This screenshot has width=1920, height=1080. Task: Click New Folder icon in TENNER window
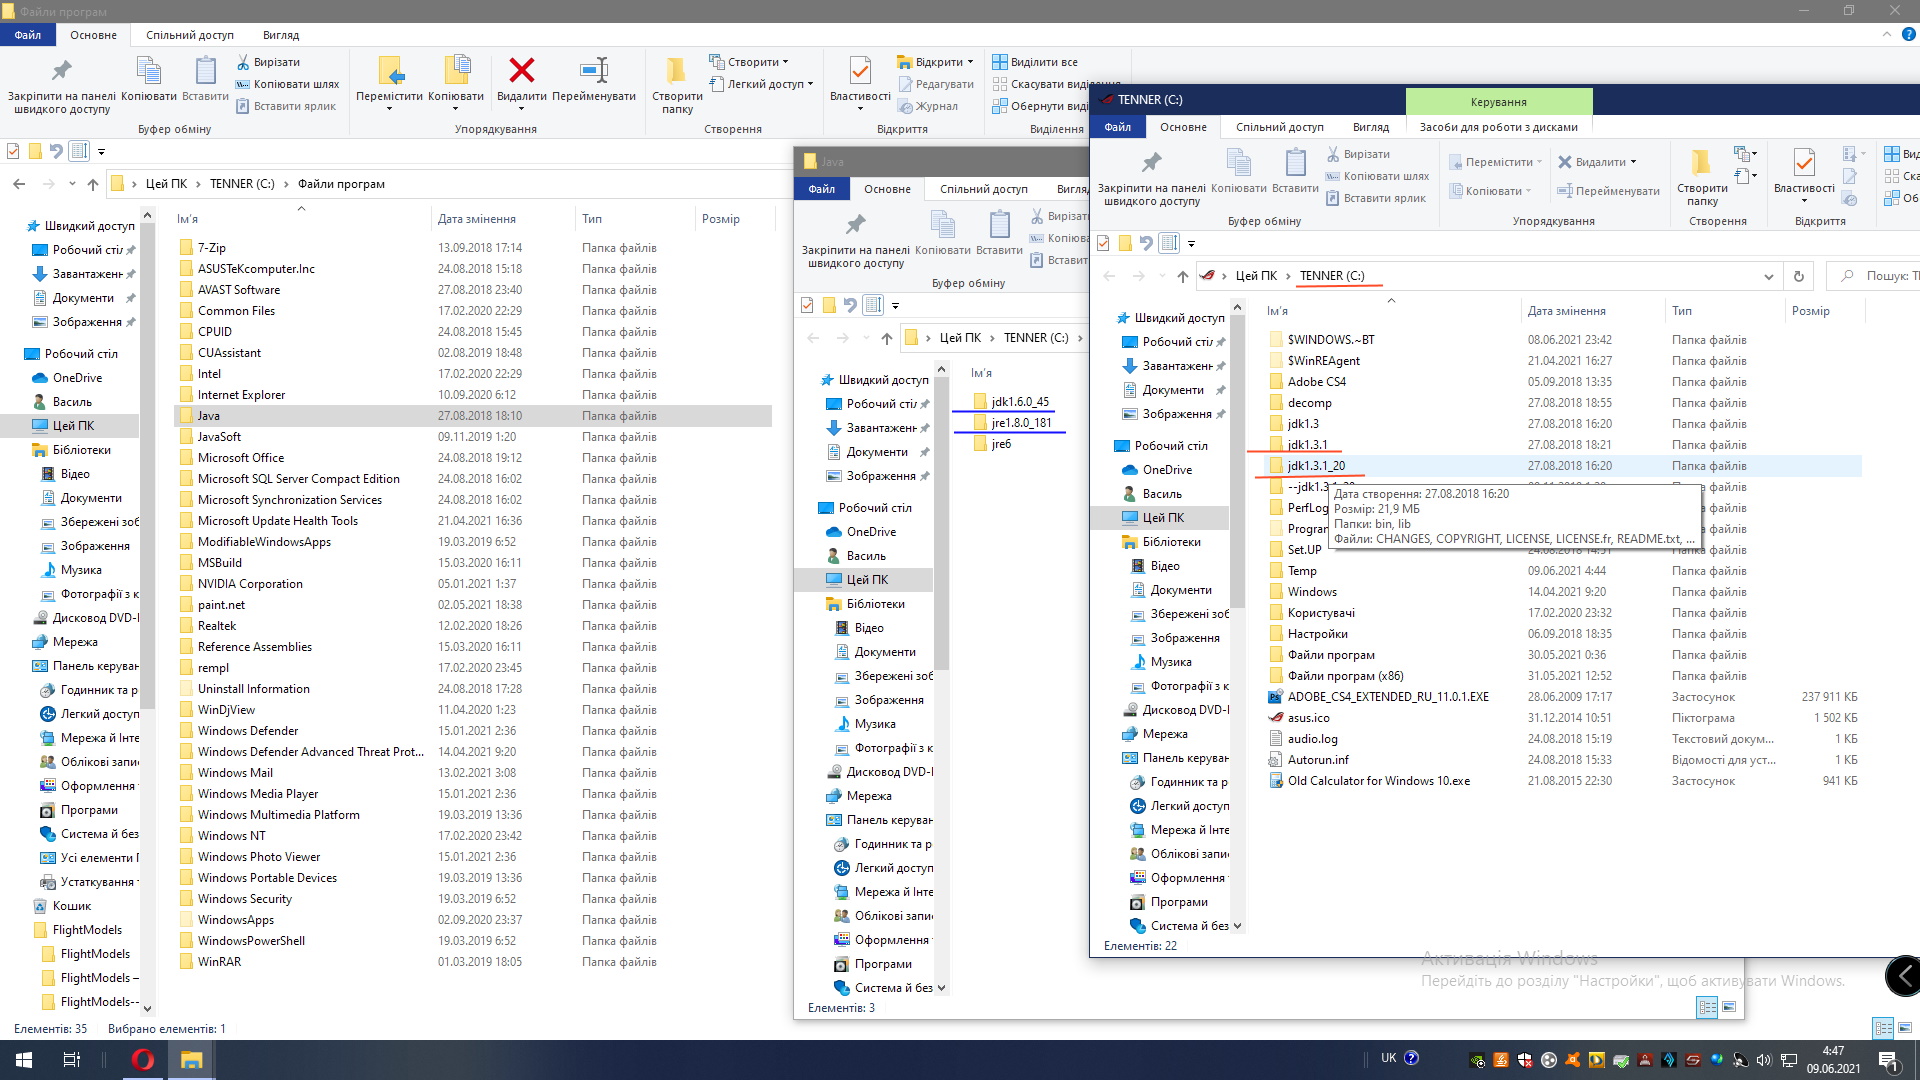coord(1701,165)
